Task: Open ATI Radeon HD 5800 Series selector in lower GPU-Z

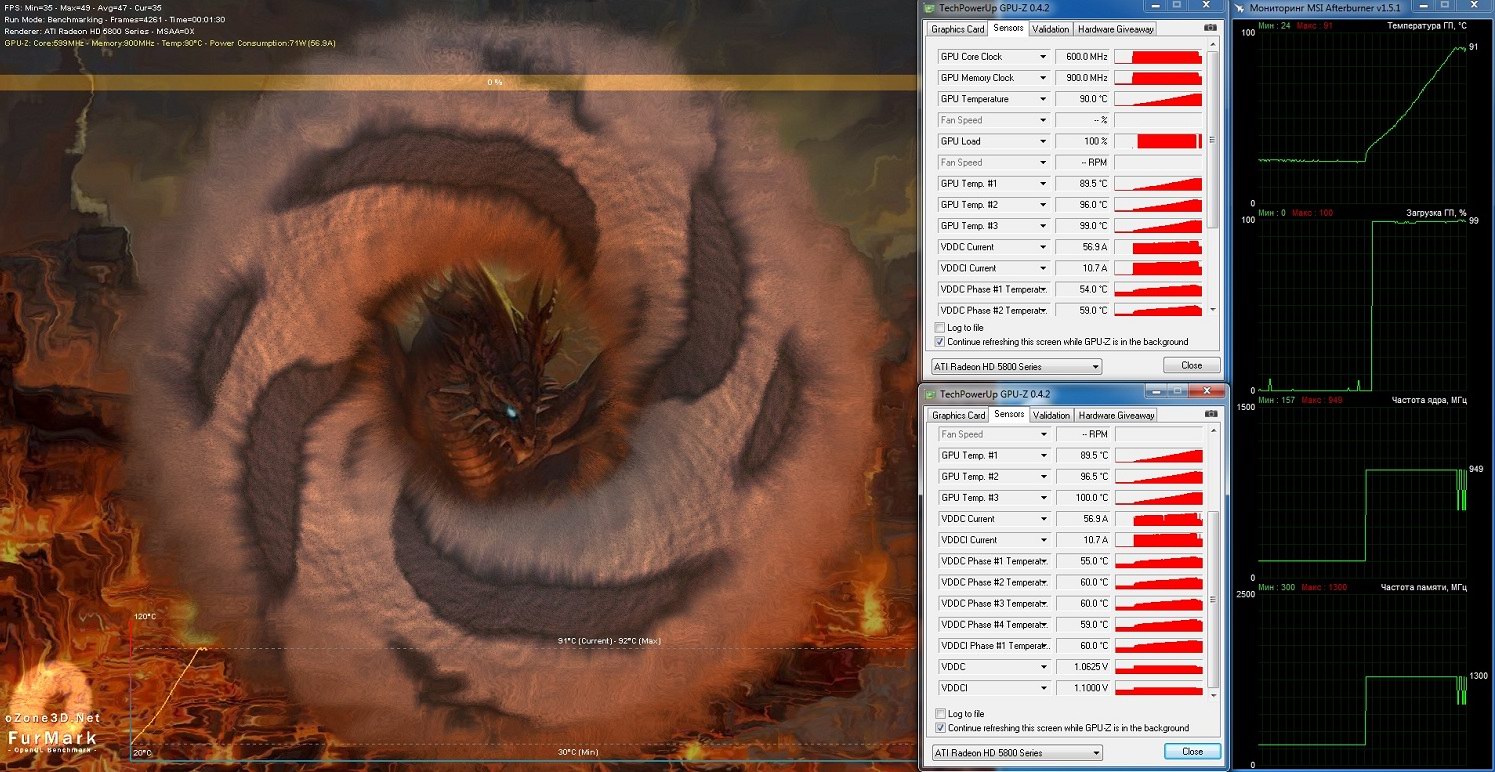Action: (x=1017, y=752)
